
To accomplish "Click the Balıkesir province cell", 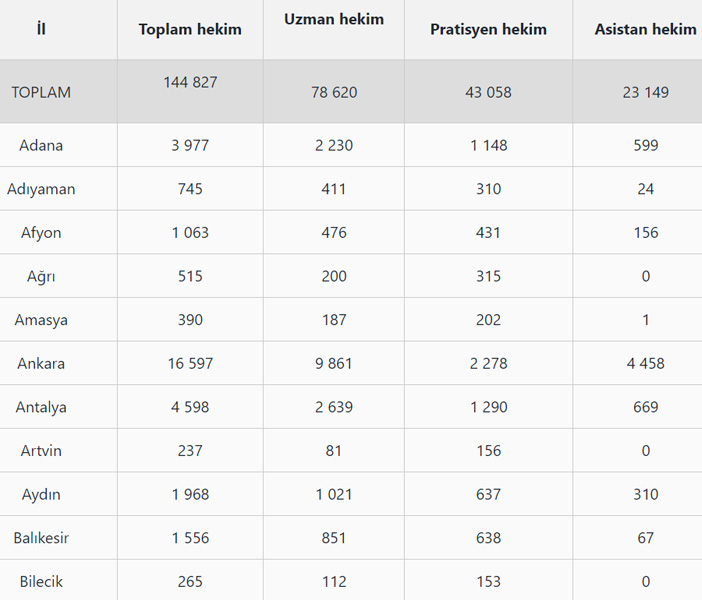I will [x=41, y=538].
